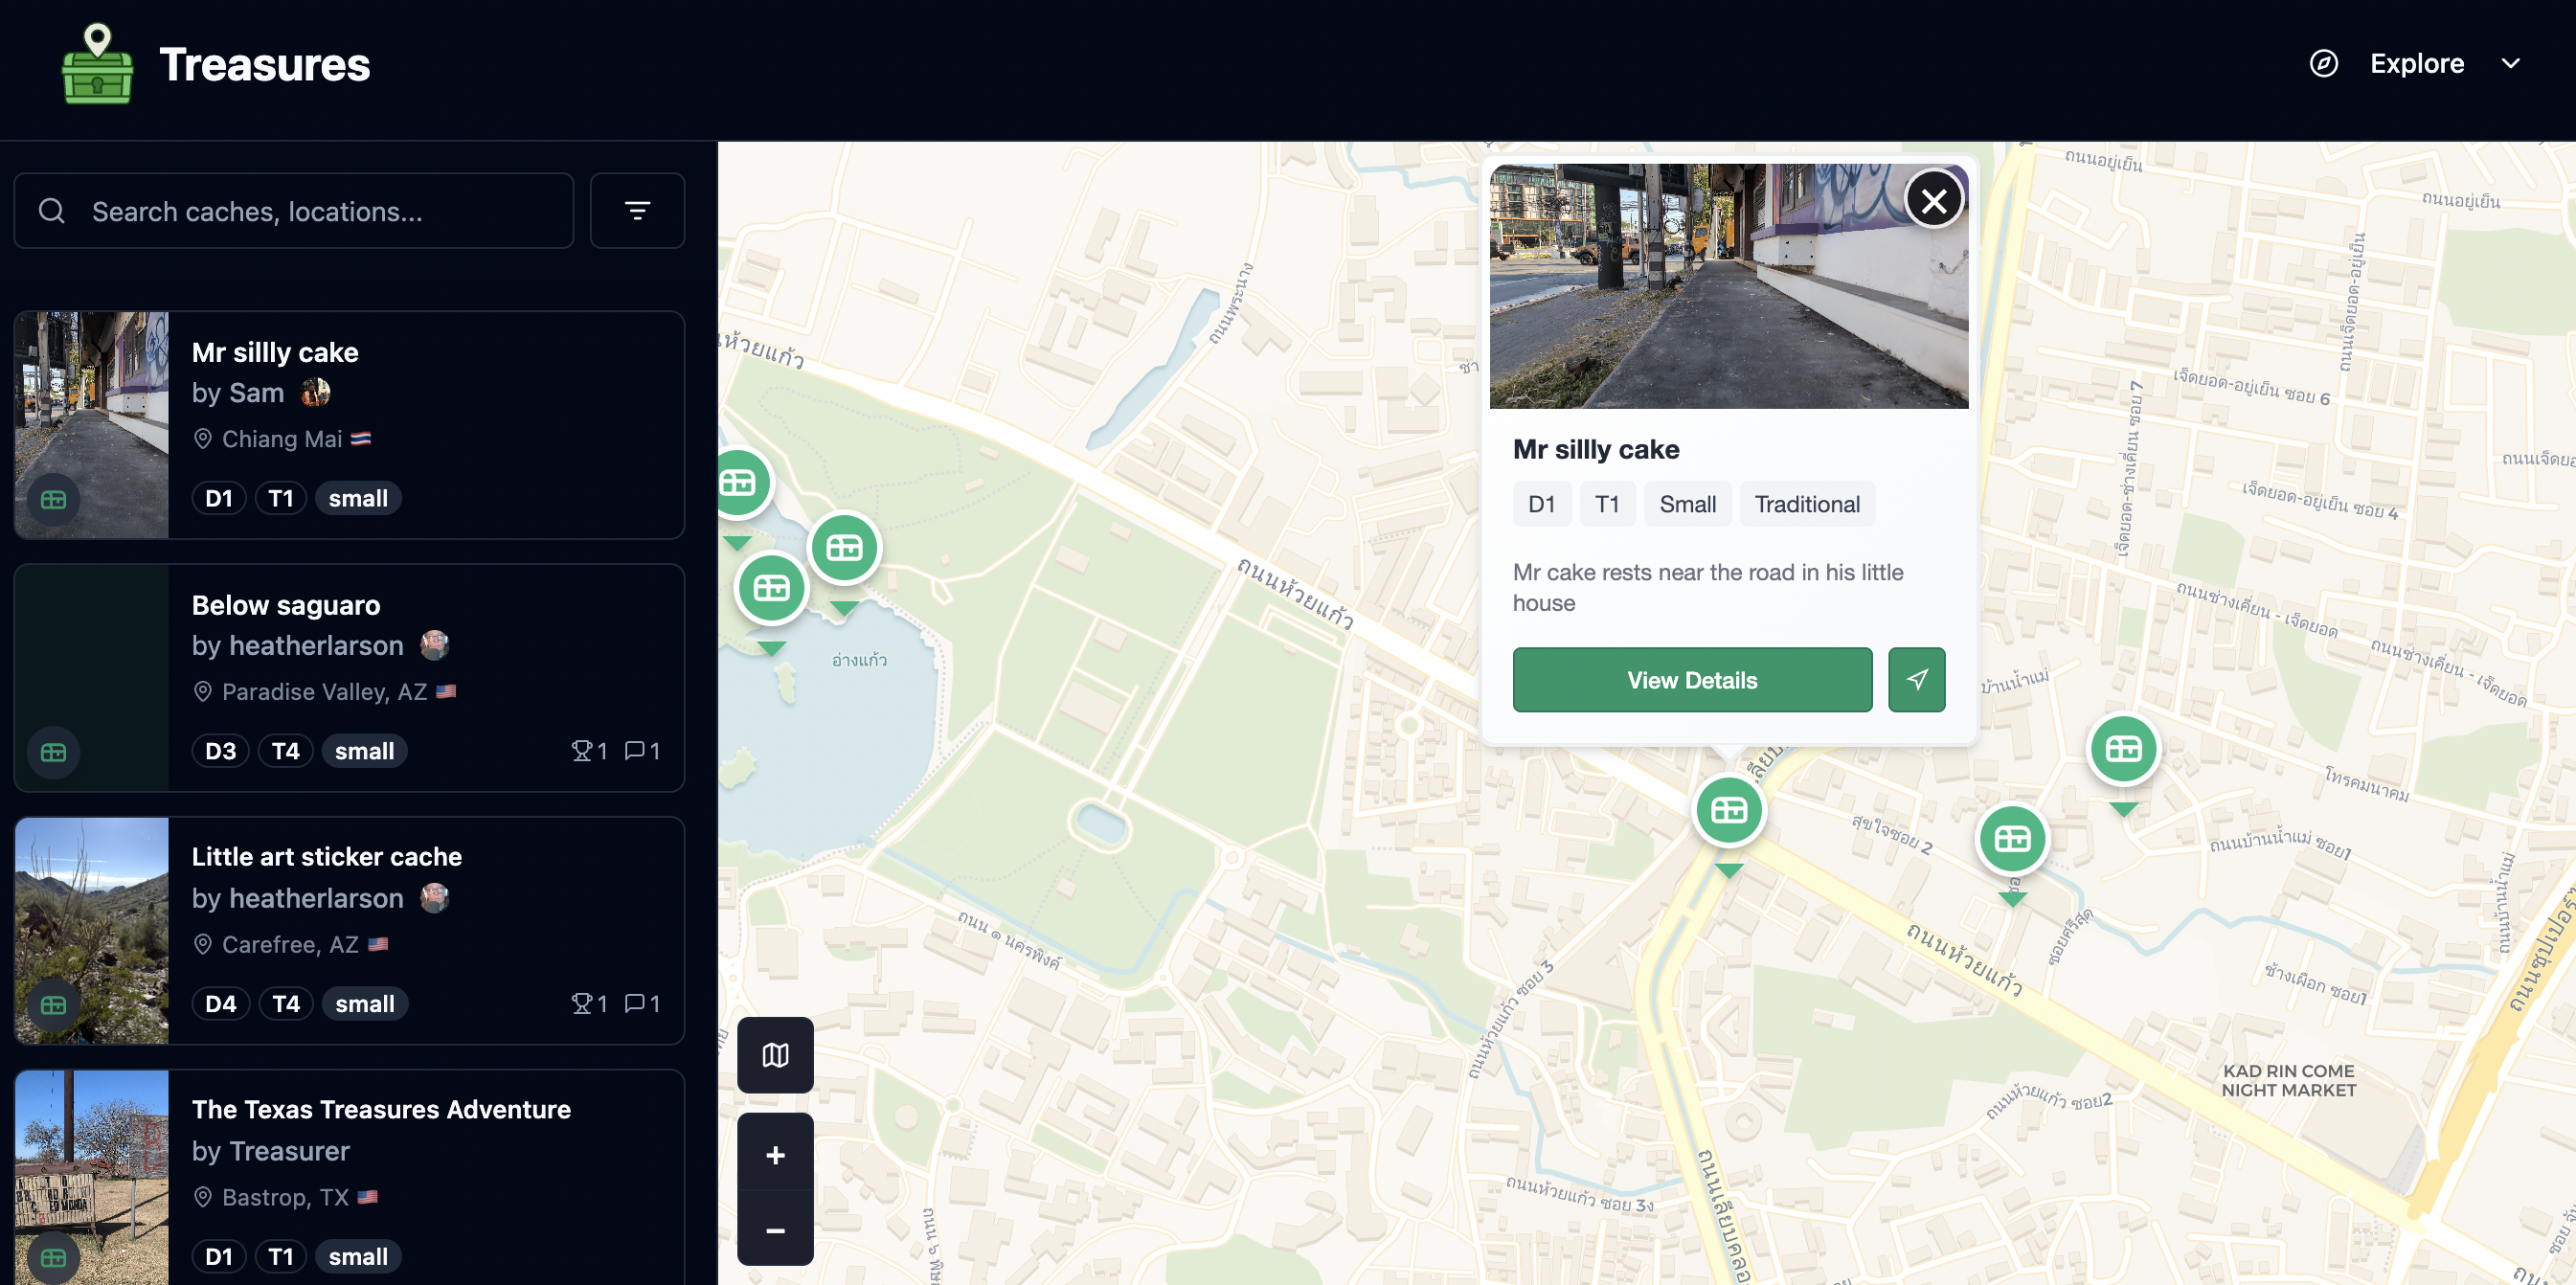This screenshot has width=2576, height=1285.
Task: Open the filter options button
Action: tap(637, 211)
